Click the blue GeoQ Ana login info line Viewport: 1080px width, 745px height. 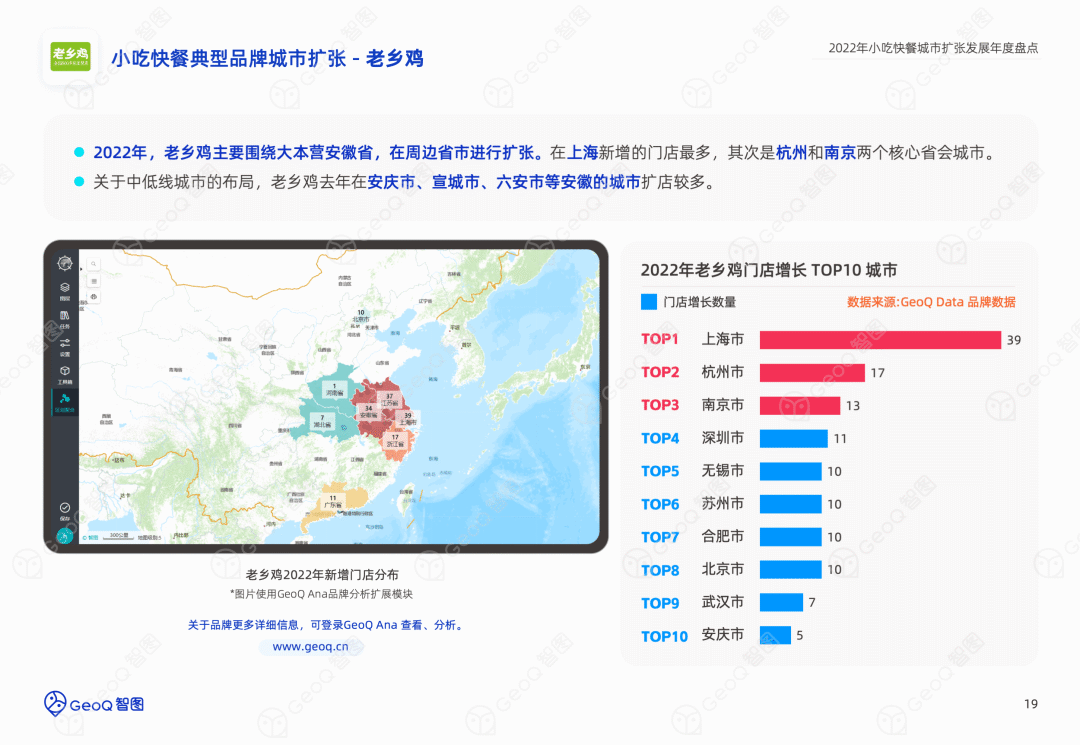pos(327,625)
